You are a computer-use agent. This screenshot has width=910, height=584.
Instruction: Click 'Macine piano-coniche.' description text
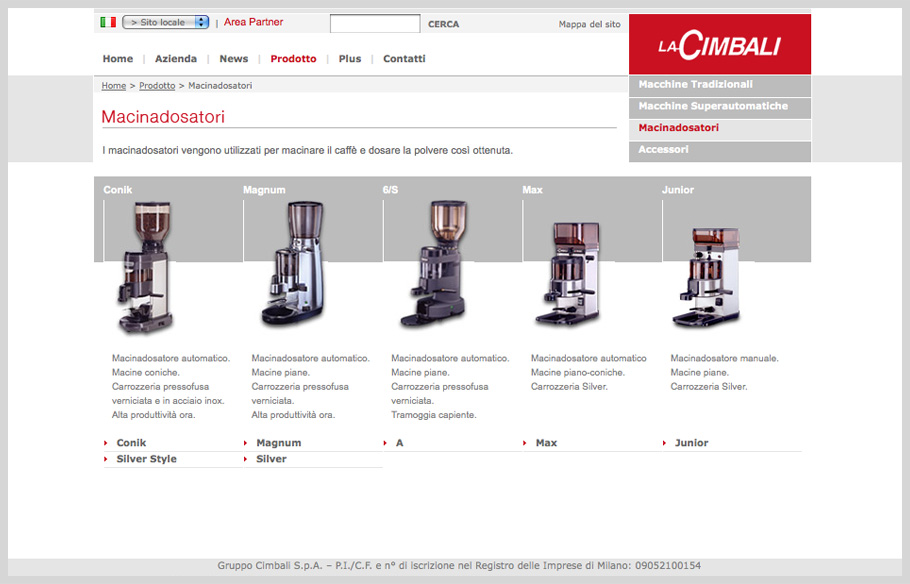[577, 373]
